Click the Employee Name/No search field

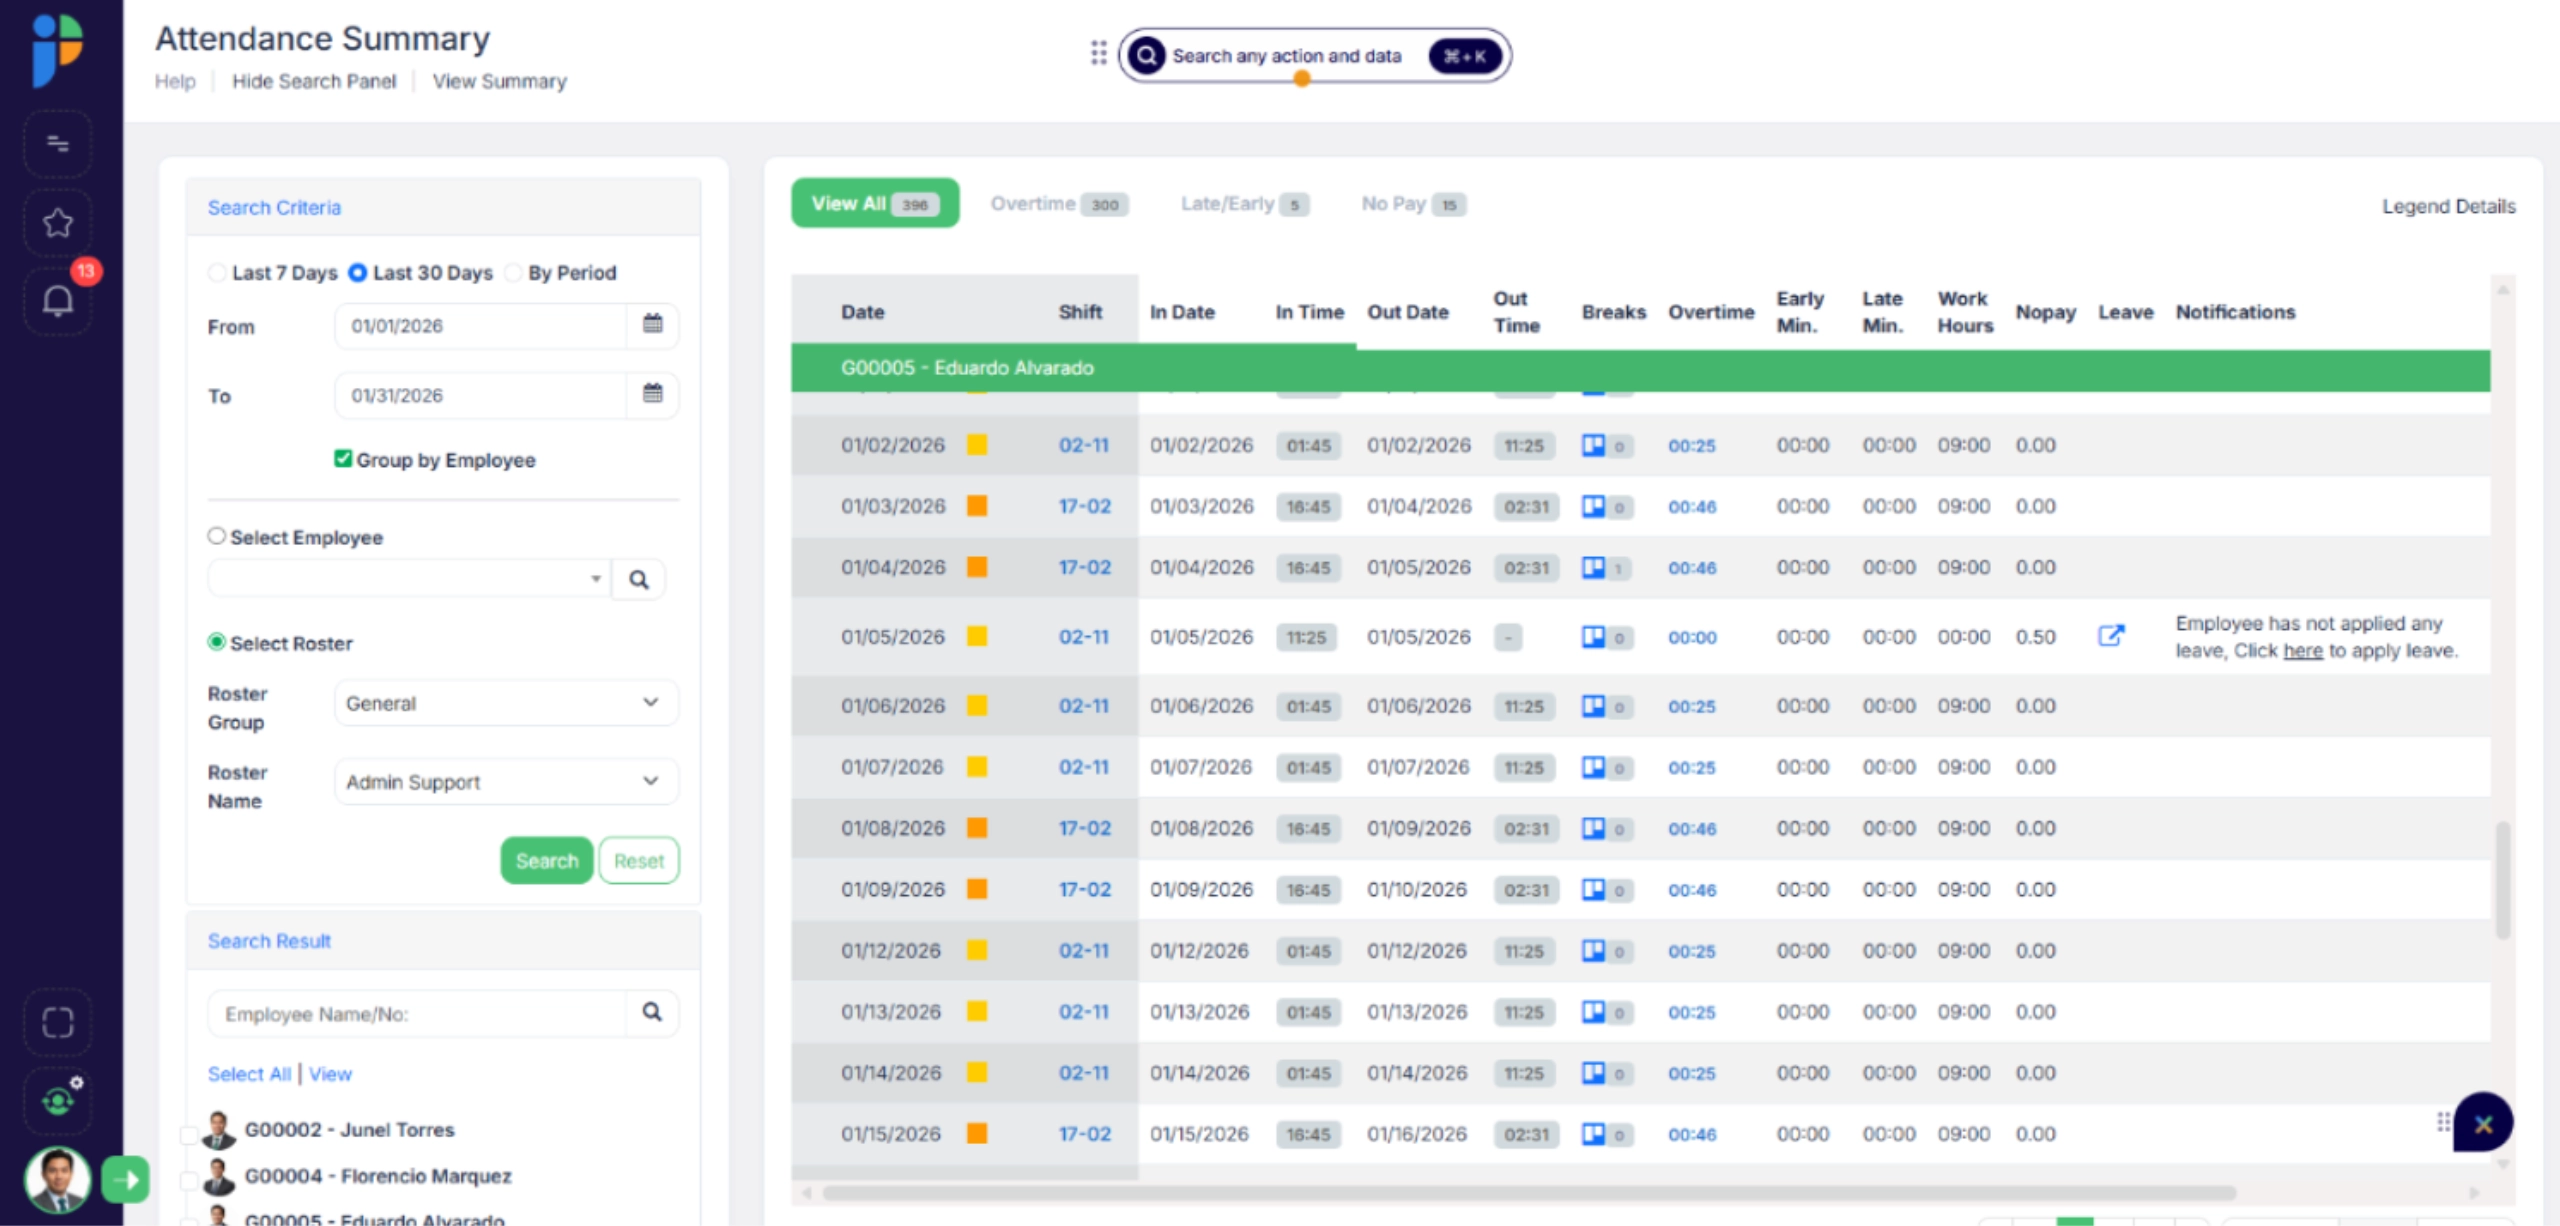coord(417,1014)
